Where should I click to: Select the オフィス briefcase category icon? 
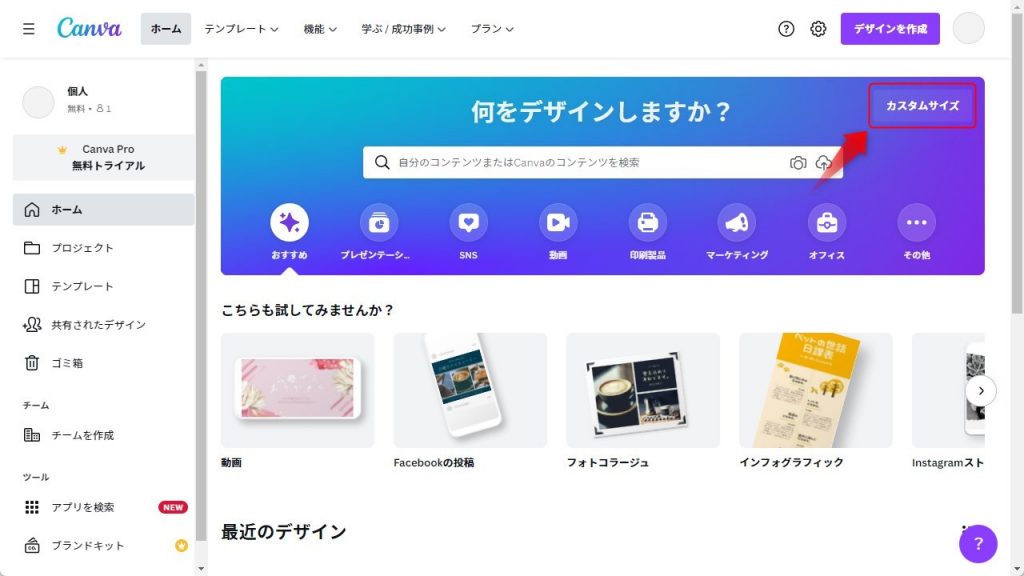(x=827, y=223)
